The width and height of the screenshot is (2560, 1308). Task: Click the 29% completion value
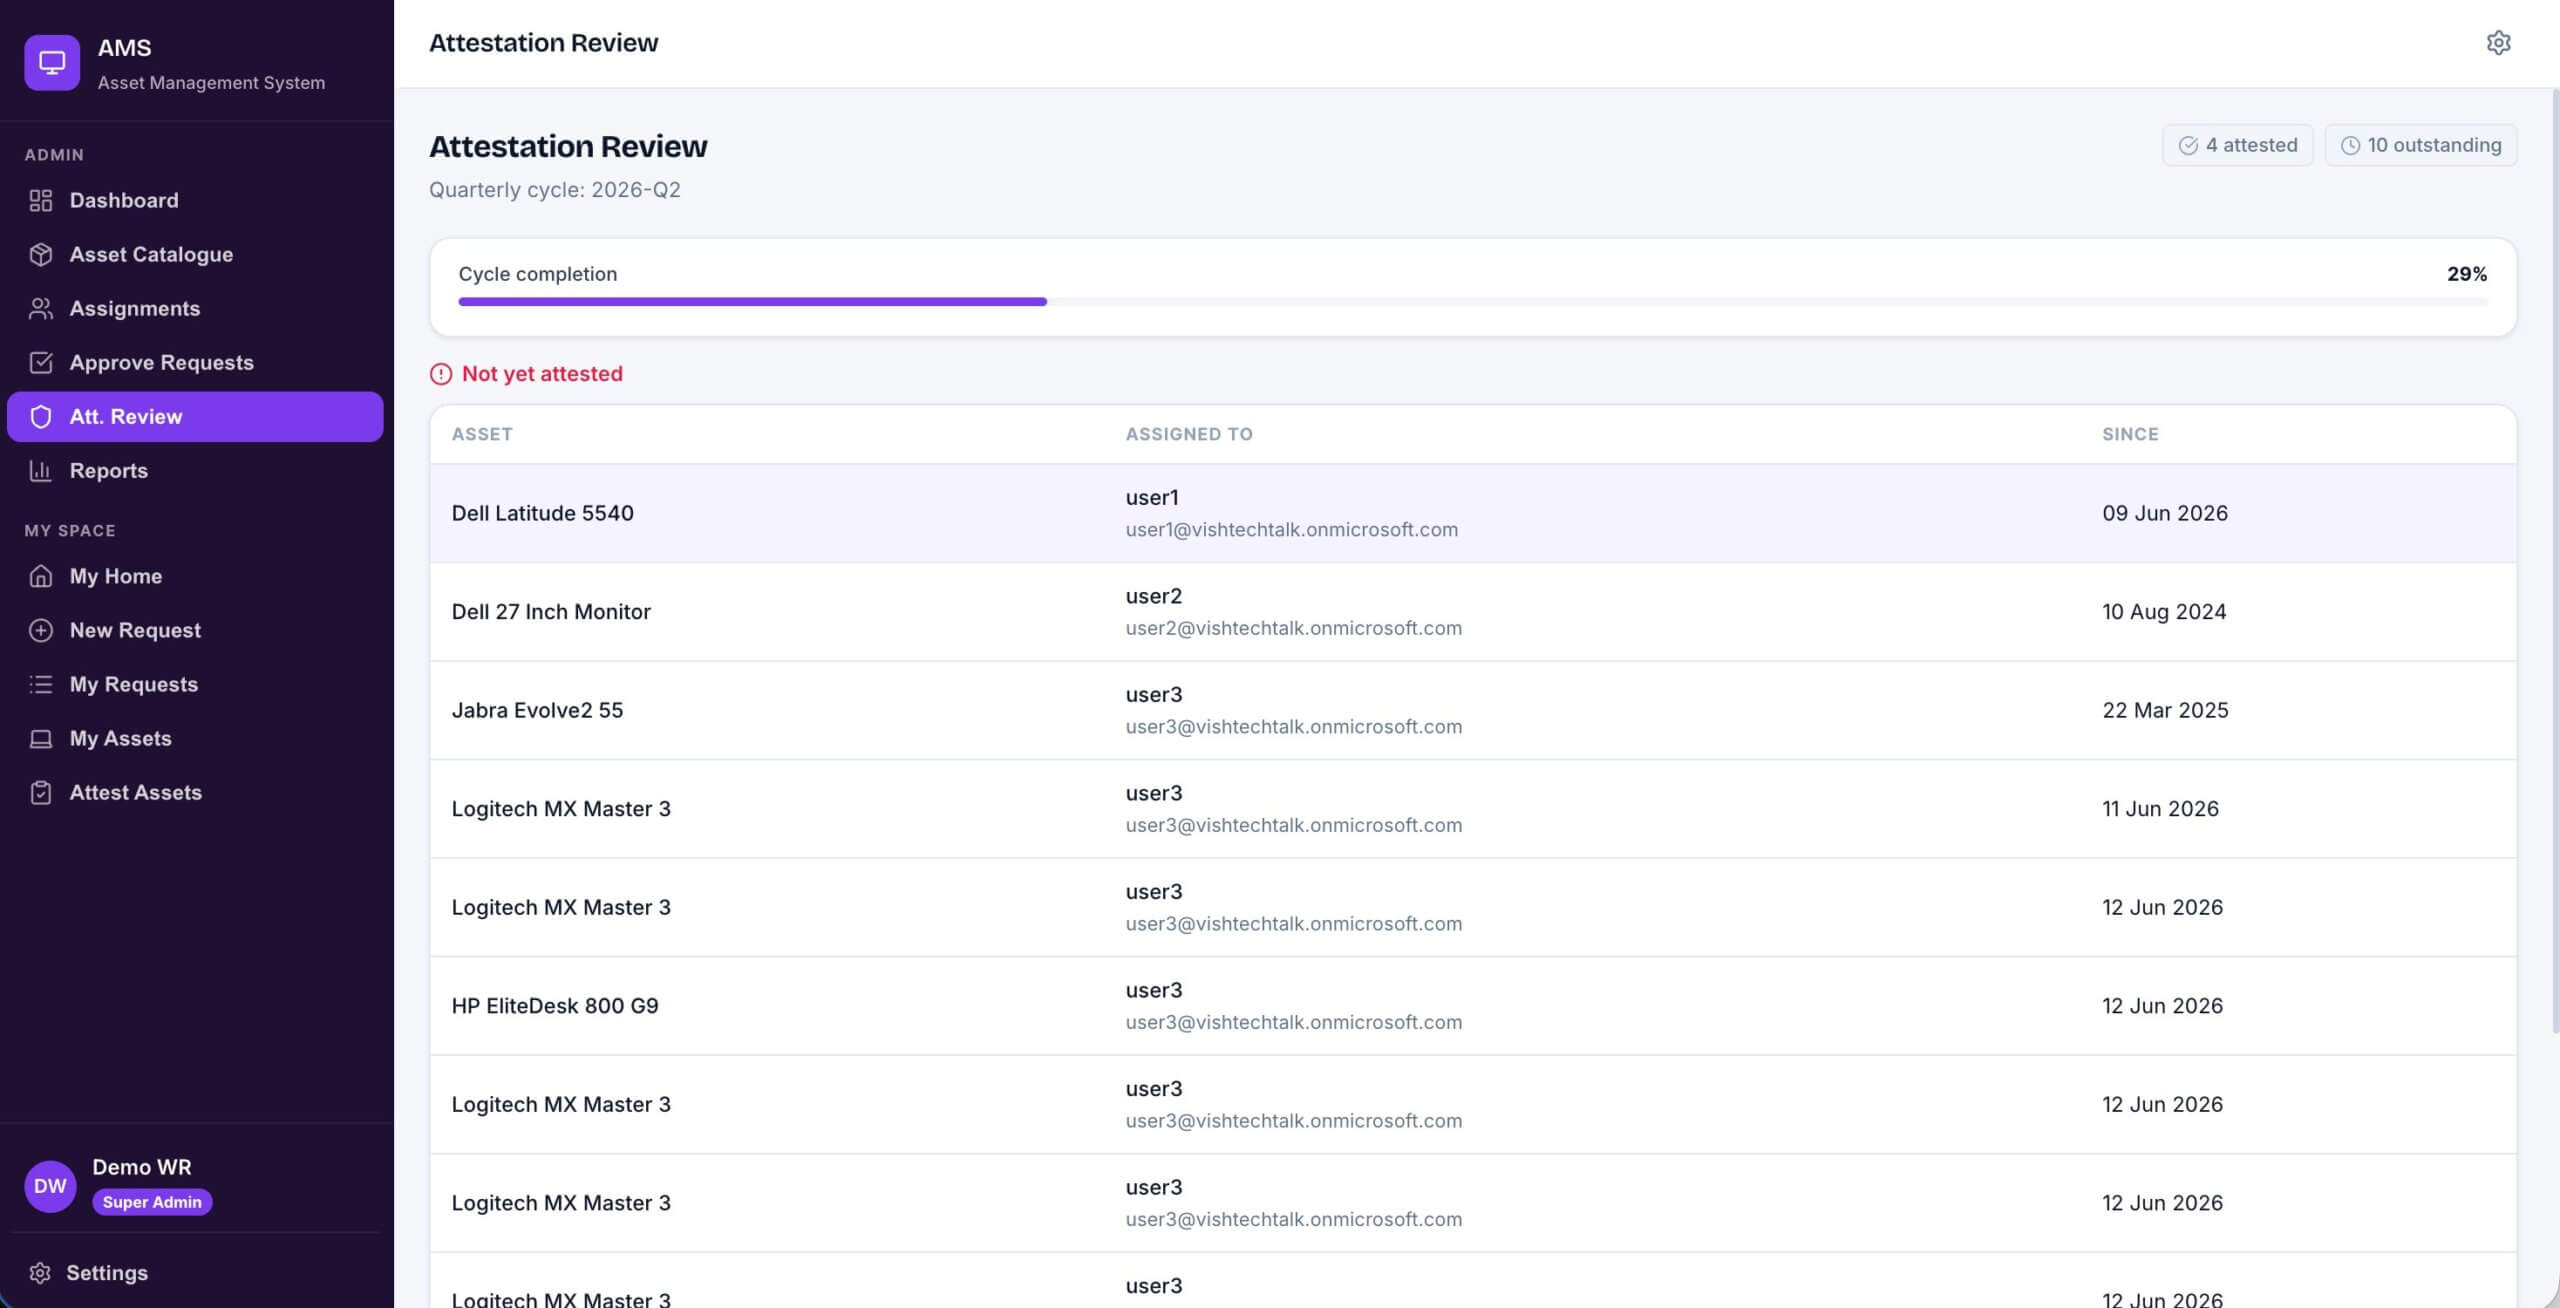(x=2466, y=273)
